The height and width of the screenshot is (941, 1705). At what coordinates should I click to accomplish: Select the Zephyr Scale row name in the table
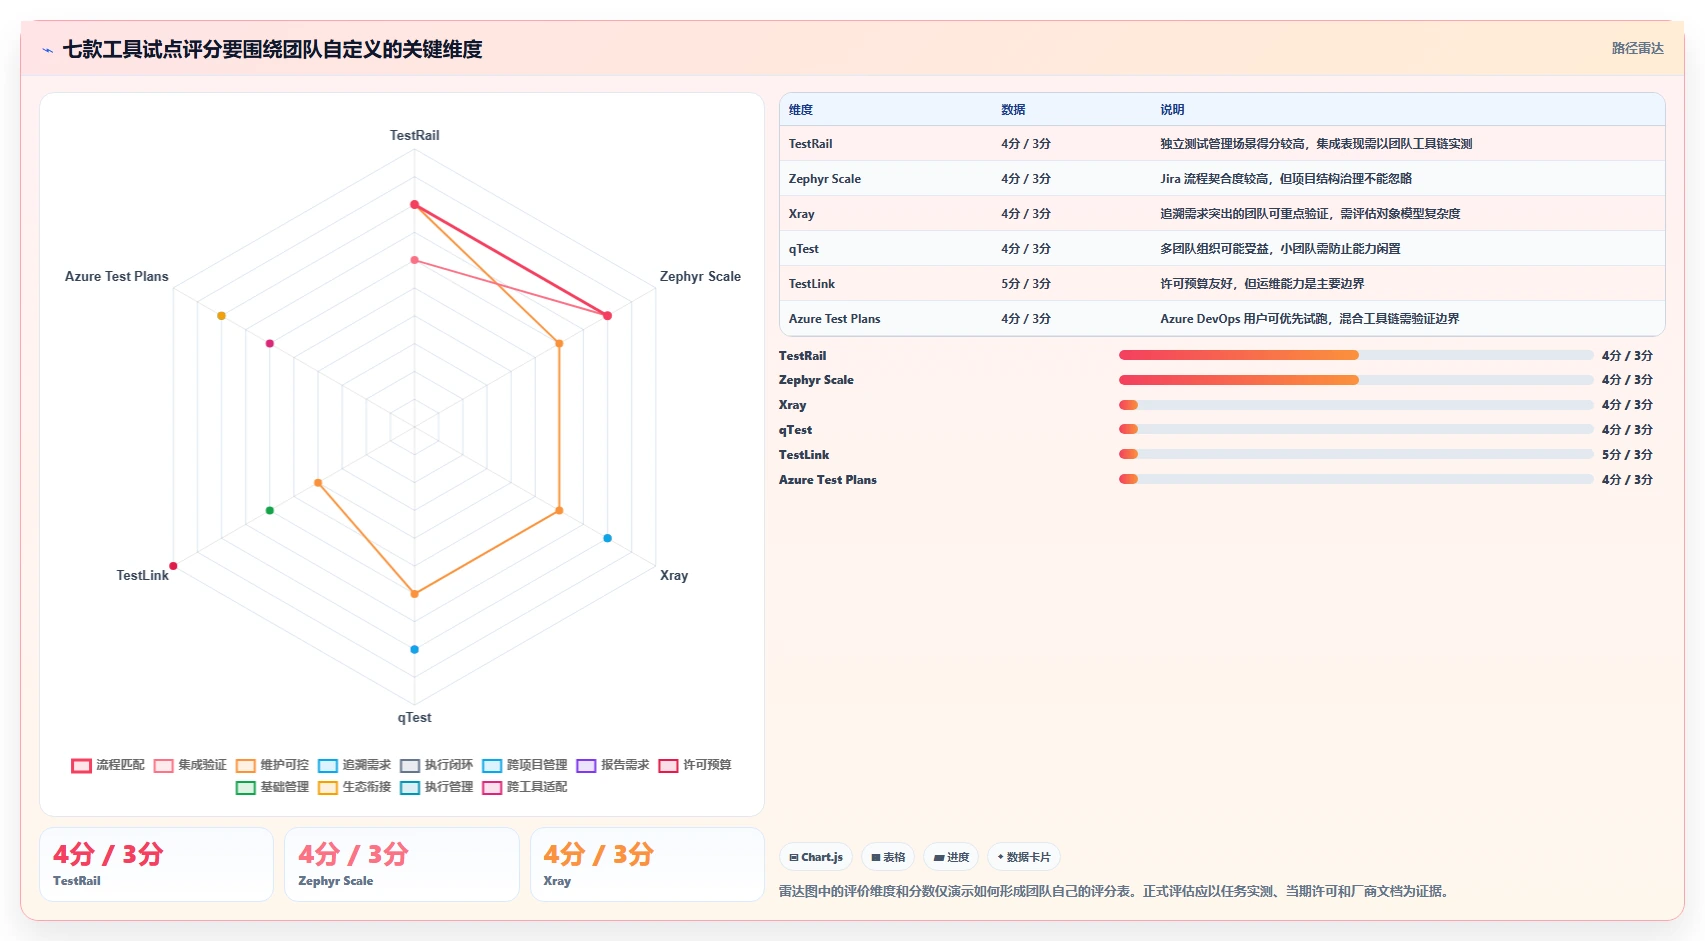coord(824,179)
